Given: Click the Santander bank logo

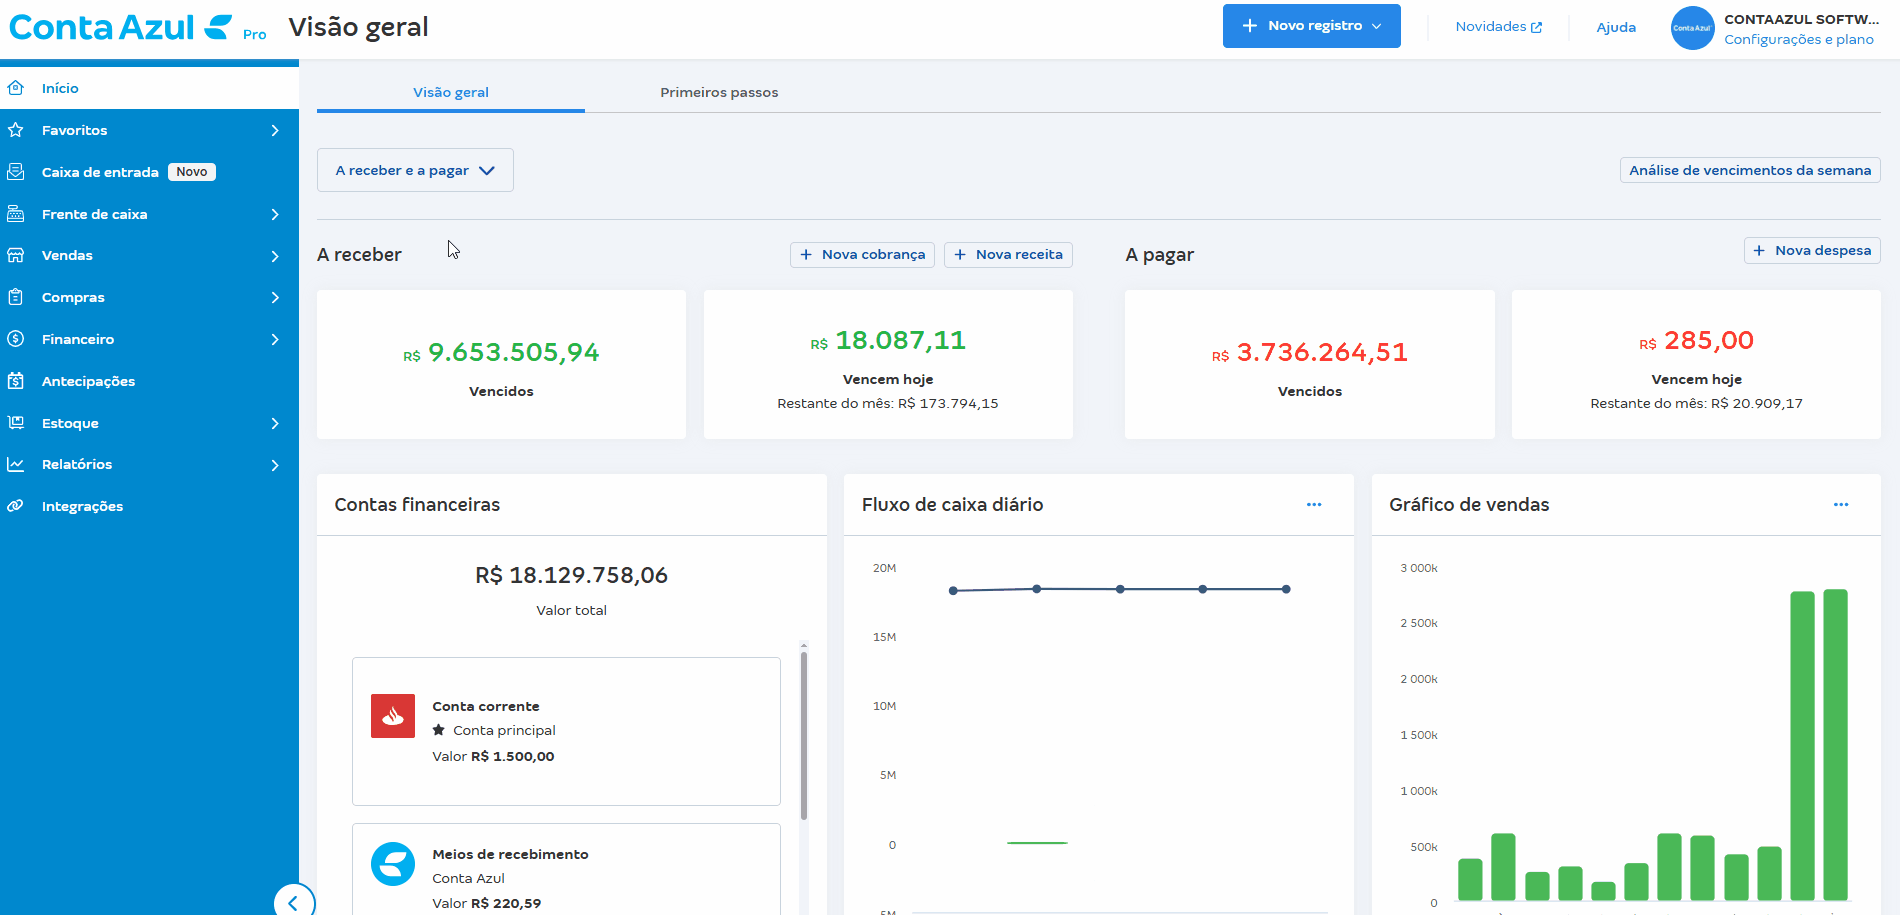Looking at the screenshot, I should tap(393, 716).
